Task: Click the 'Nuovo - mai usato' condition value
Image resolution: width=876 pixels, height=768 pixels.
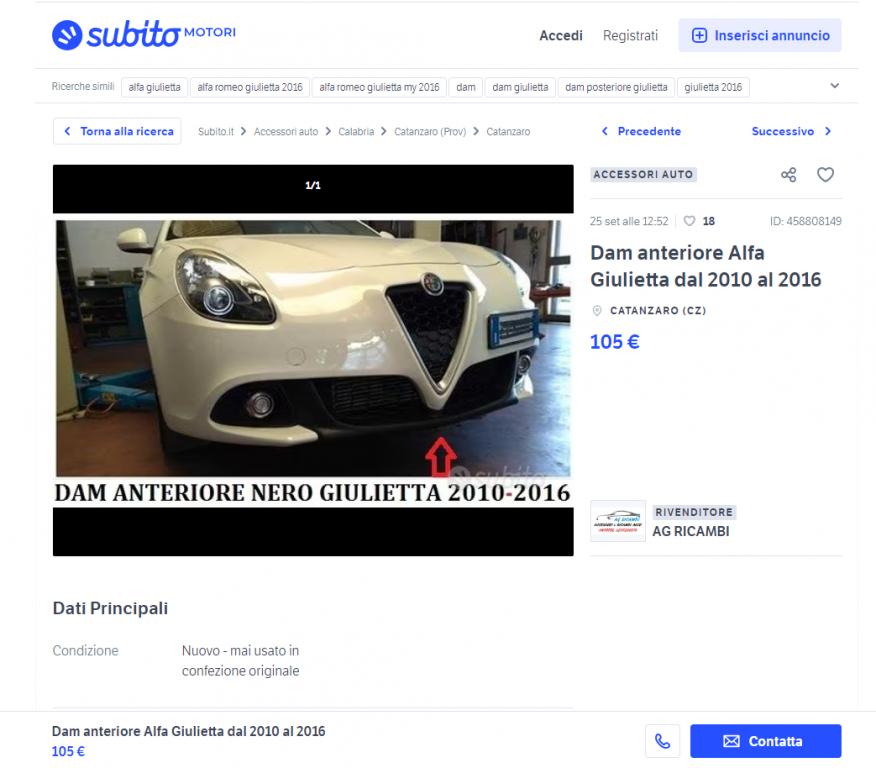Action: pos(240,661)
